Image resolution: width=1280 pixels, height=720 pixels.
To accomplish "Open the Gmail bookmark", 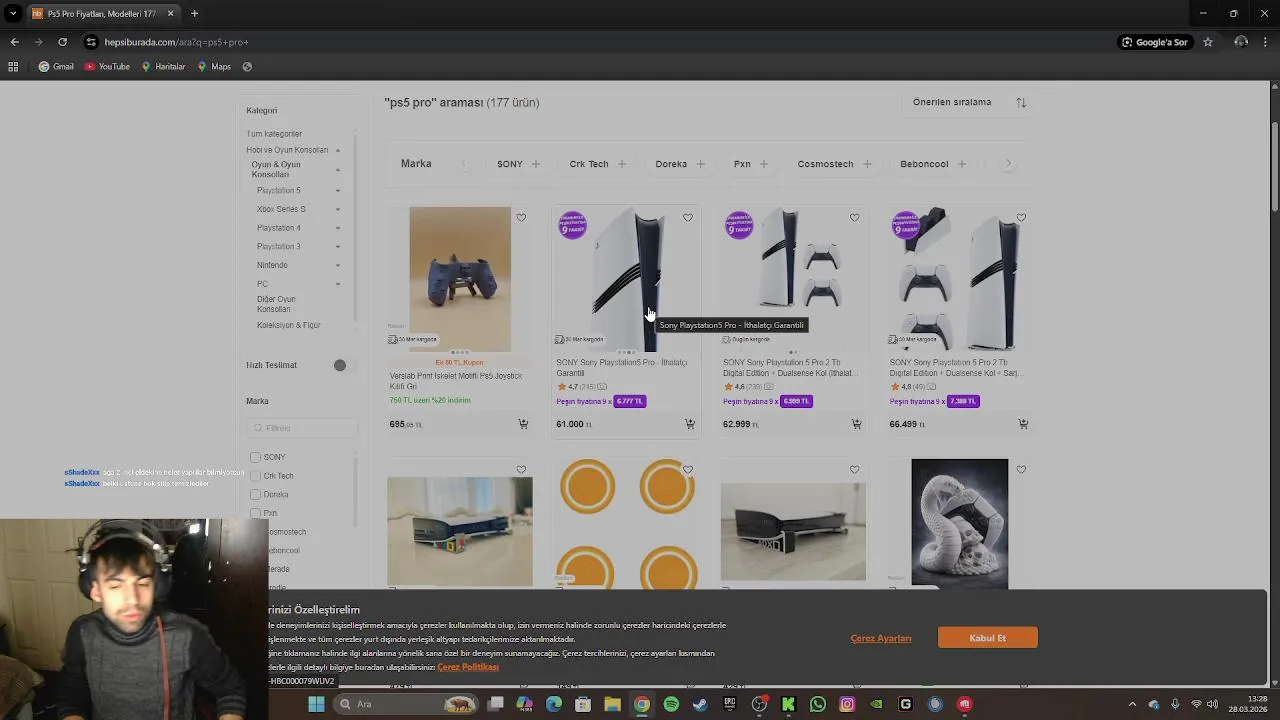I will [x=56, y=67].
